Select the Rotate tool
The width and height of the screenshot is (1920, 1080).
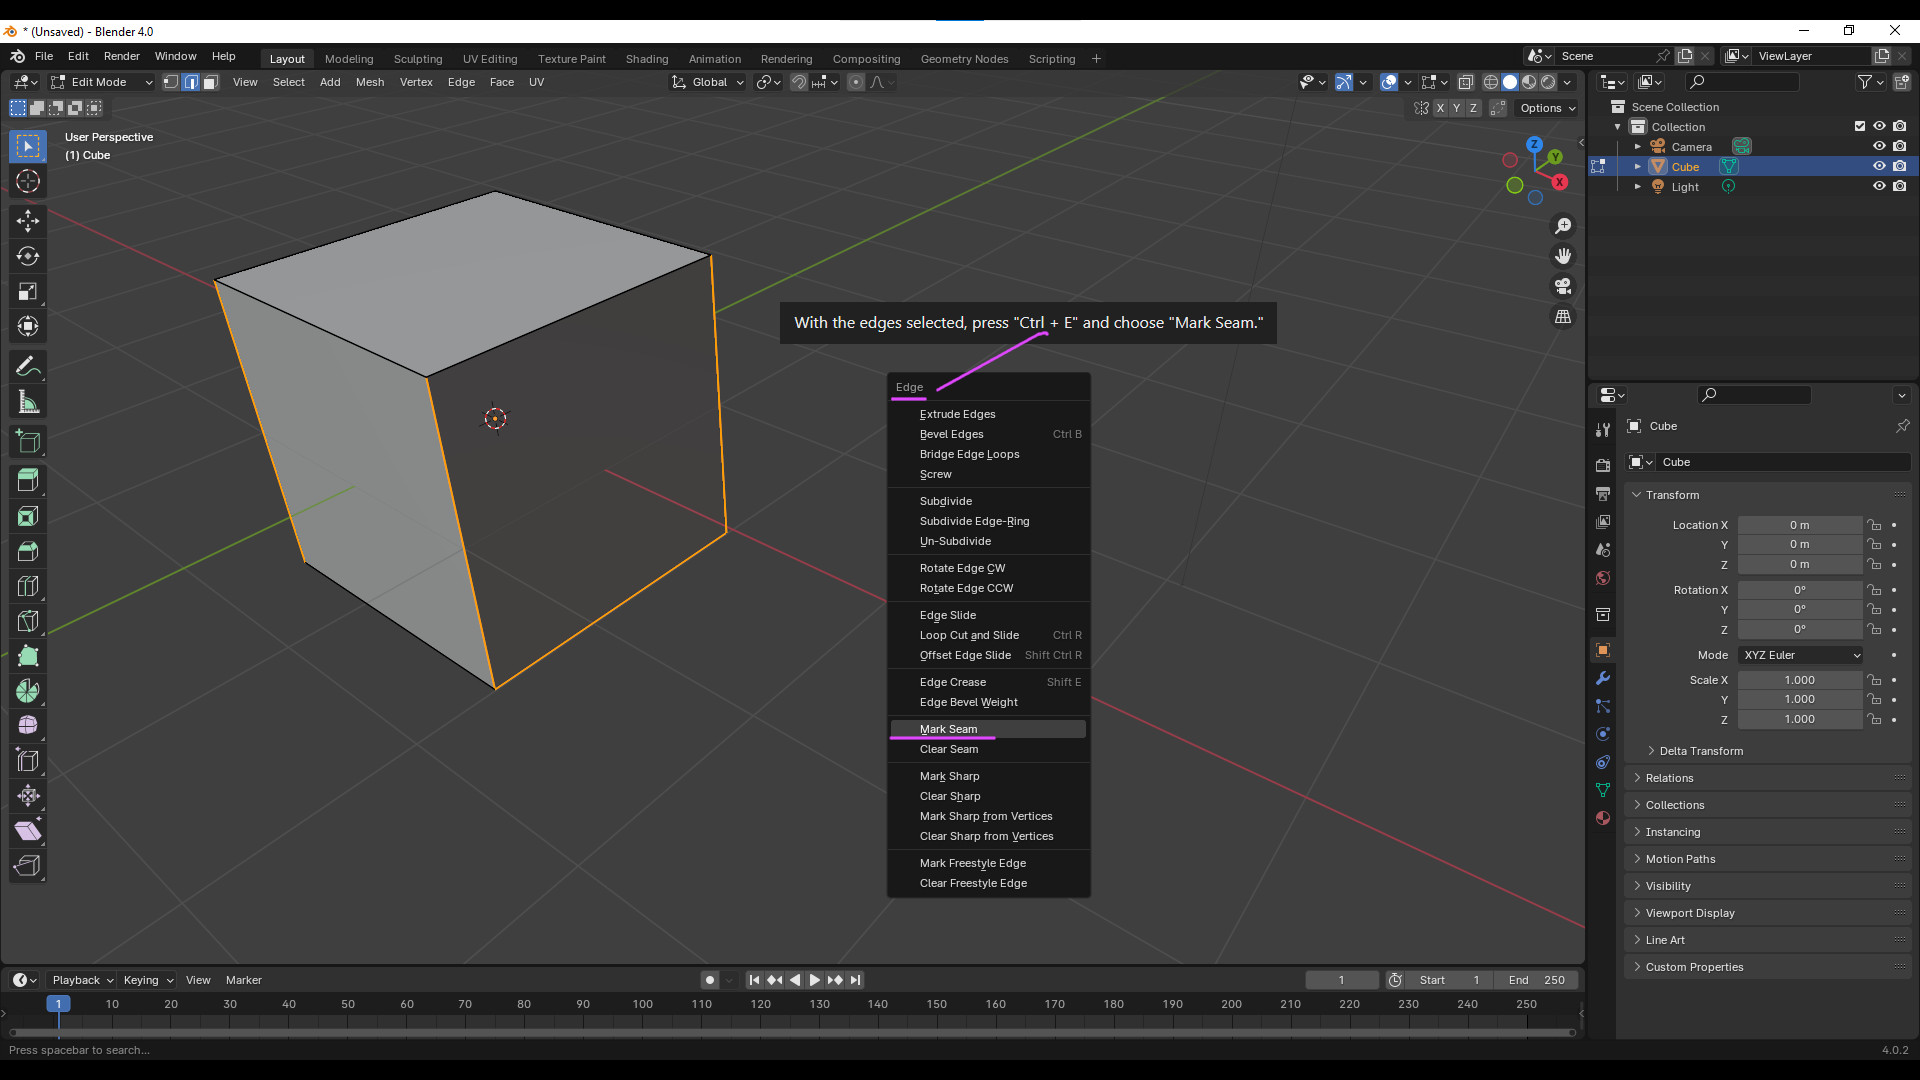(x=28, y=256)
